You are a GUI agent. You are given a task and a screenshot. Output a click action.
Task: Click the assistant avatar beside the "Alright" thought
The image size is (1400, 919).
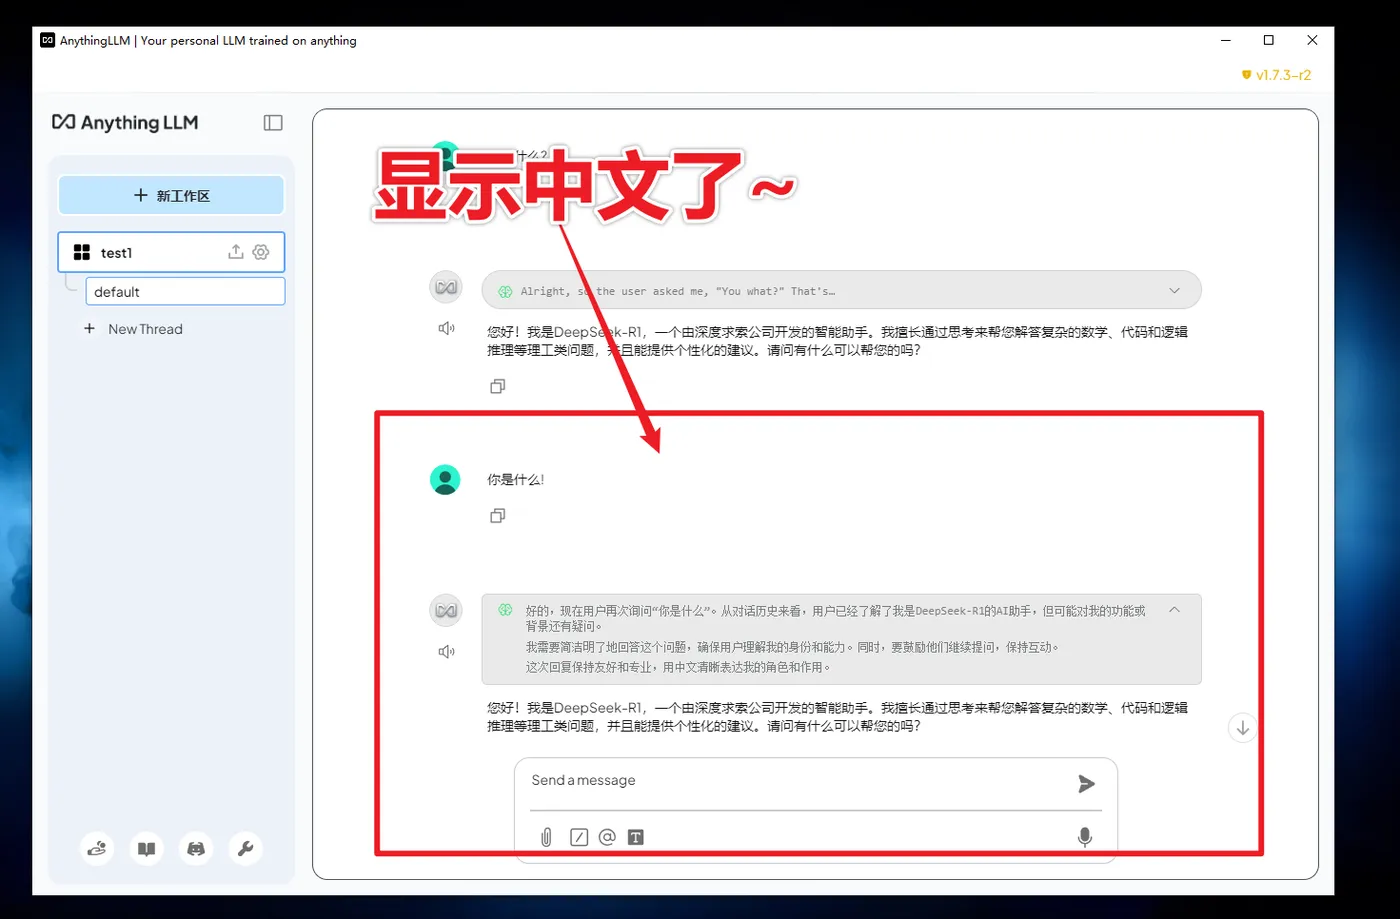[446, 287]
